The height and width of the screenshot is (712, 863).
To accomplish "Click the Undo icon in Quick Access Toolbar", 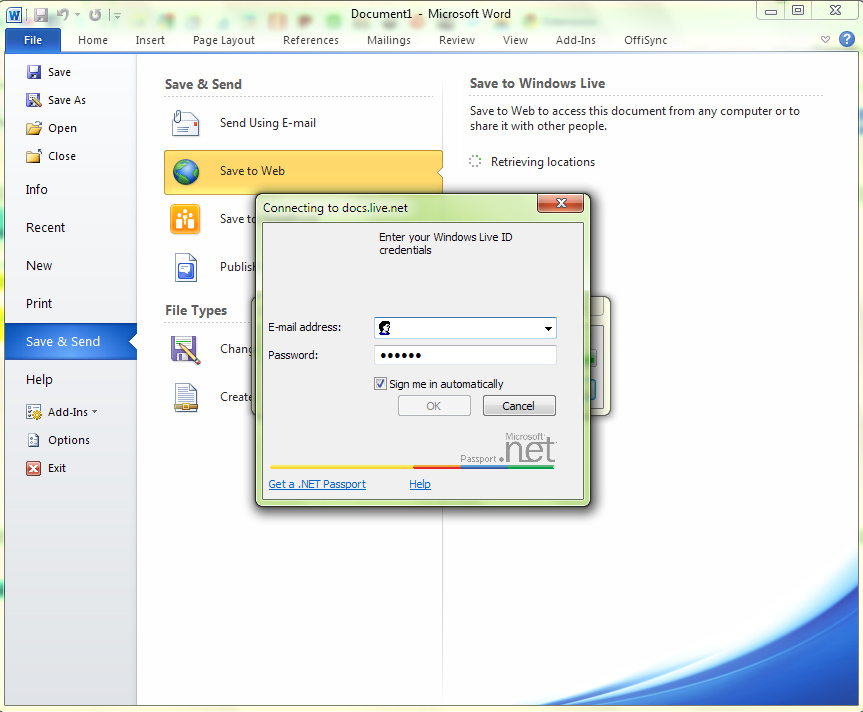I will tap(63, 15).
